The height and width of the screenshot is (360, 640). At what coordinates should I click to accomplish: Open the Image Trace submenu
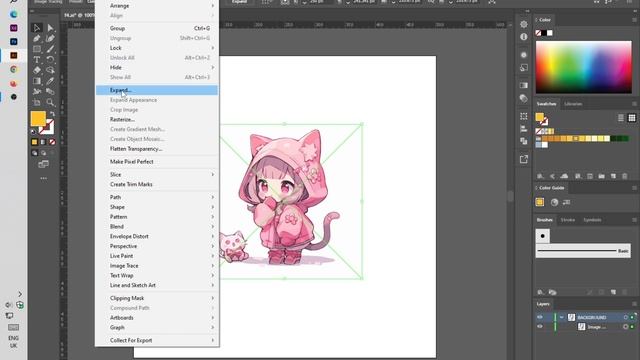click(x=157, y=266)
